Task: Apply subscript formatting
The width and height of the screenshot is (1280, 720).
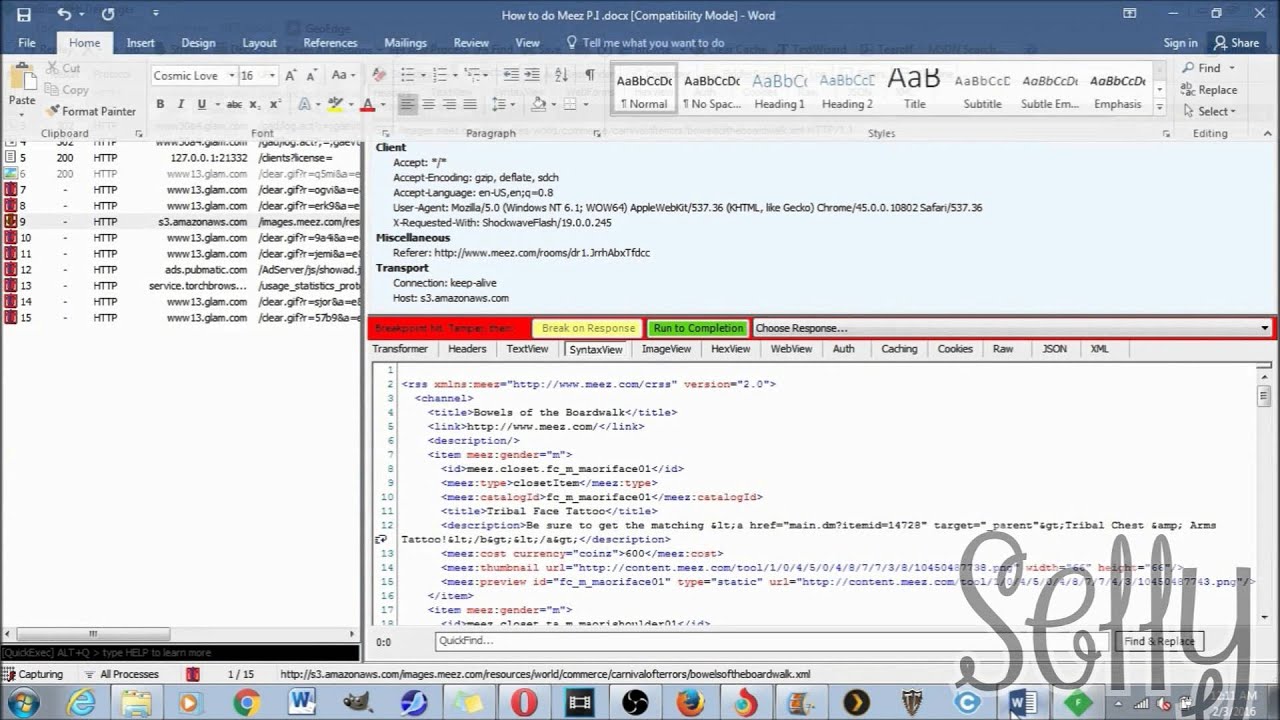Action: click(x=254, y=104)
